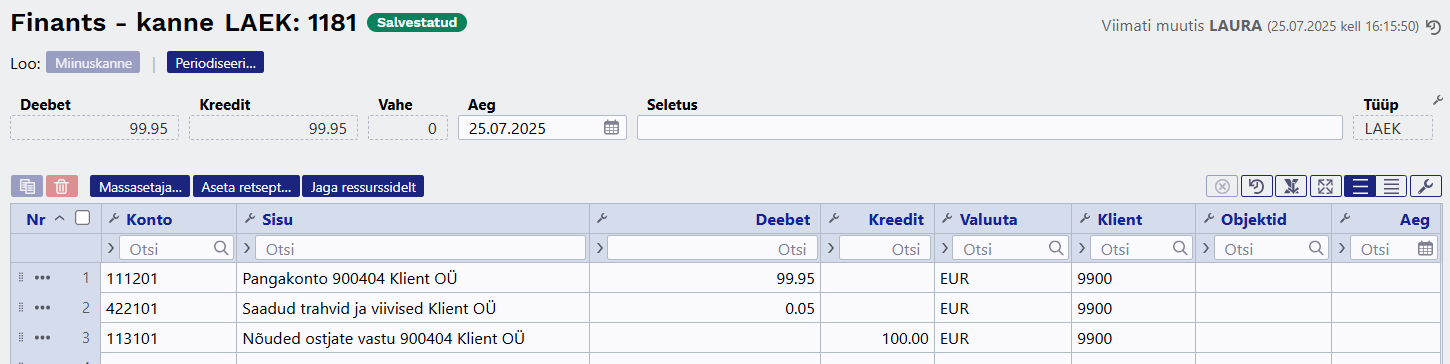The height and width of the screenshot is (364, 1450).
Task: Click the table undo/restore icon
Action: click(1256, 186)
